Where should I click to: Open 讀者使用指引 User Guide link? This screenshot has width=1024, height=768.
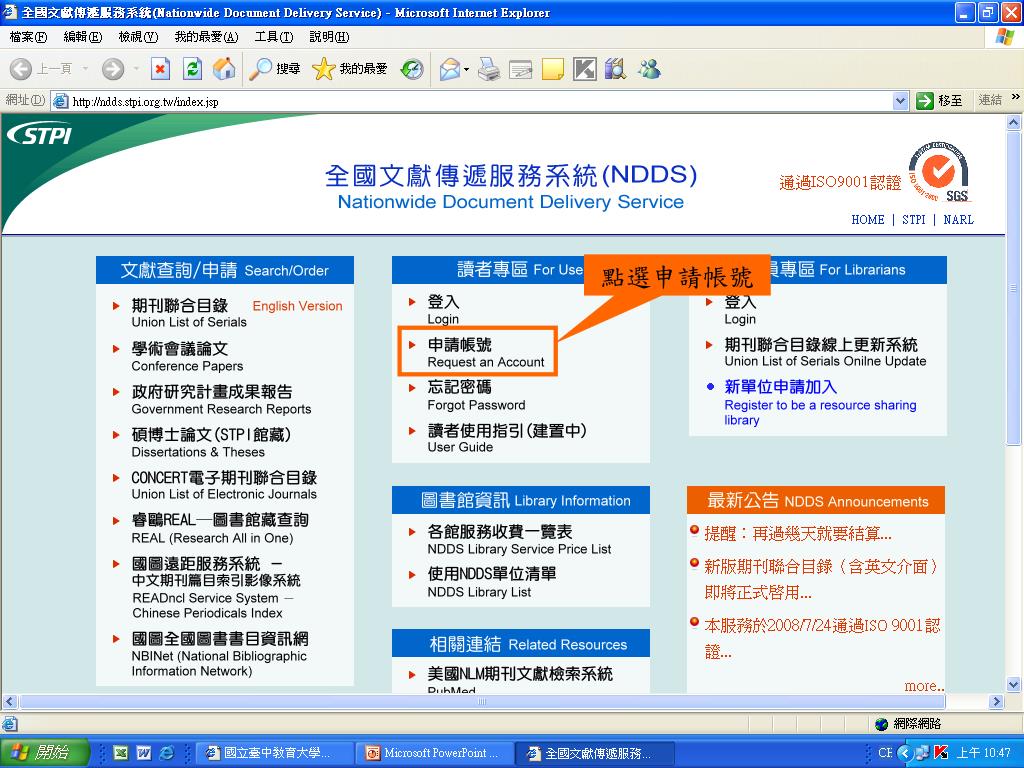[x=507, y=438]
